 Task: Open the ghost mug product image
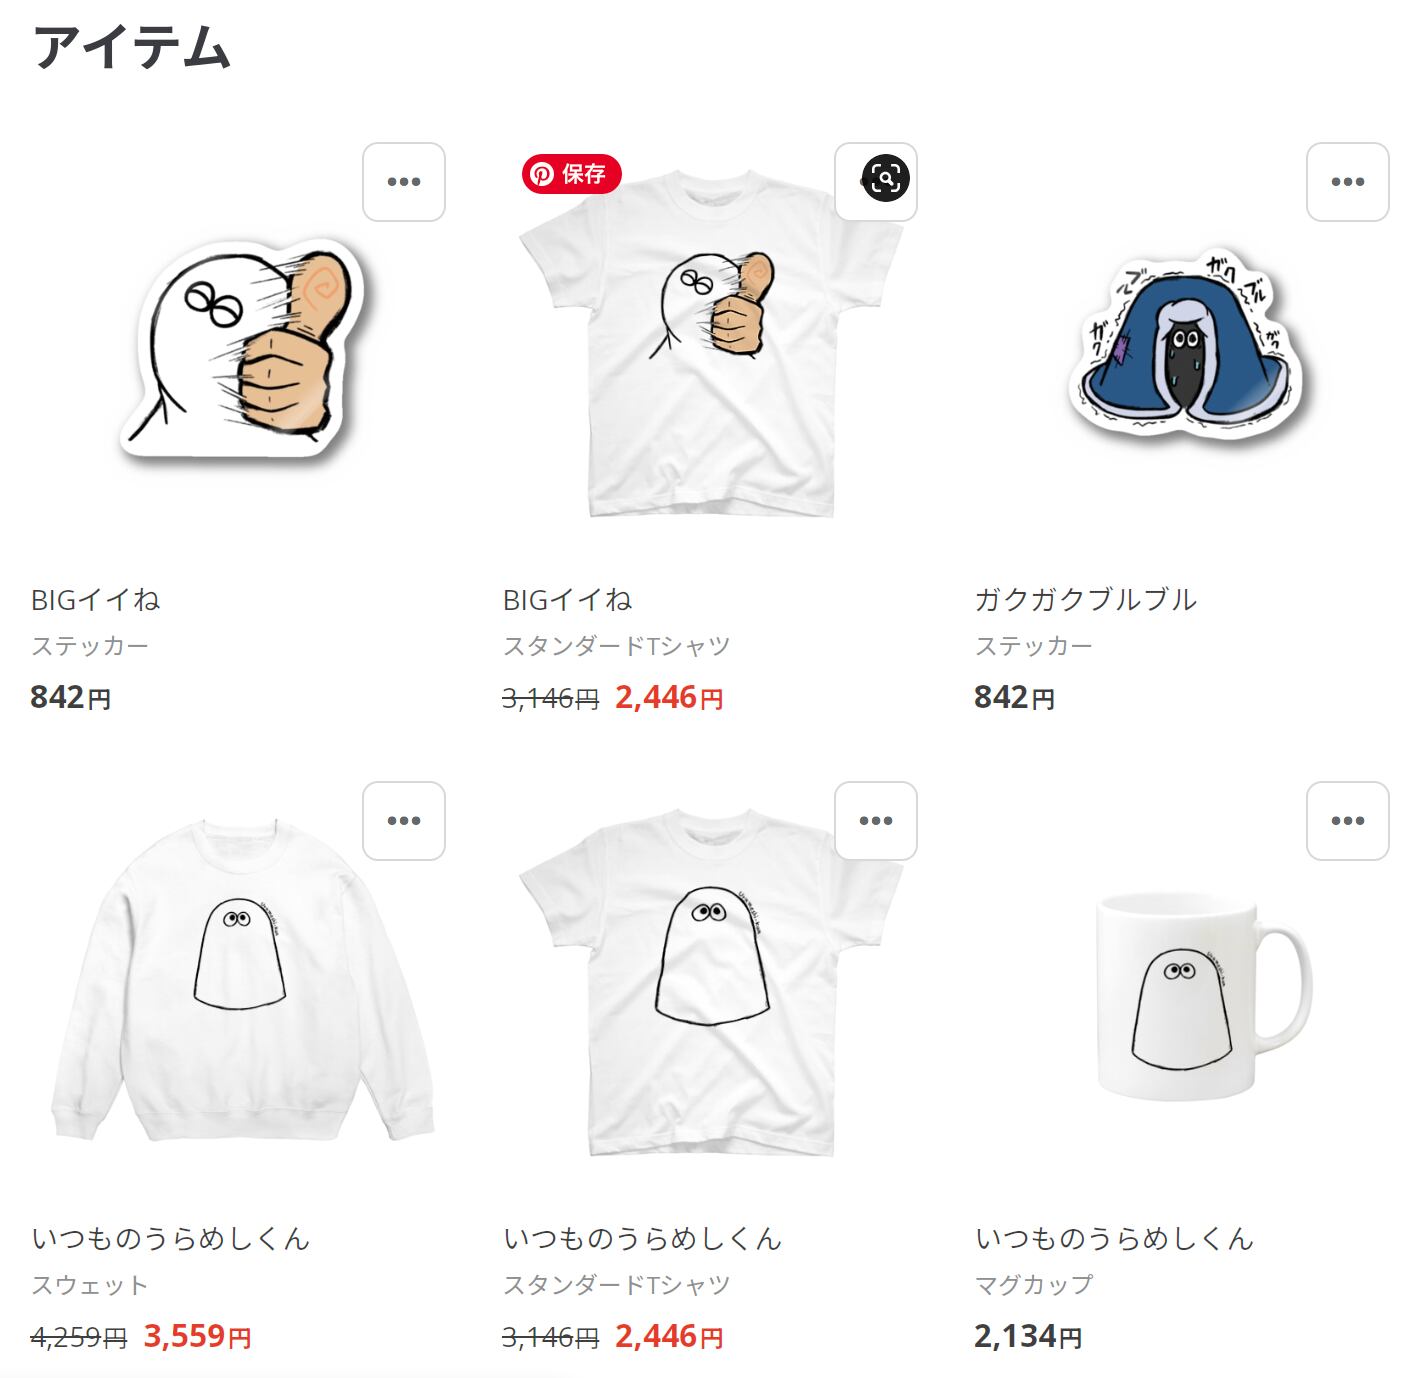point(1202,997)
